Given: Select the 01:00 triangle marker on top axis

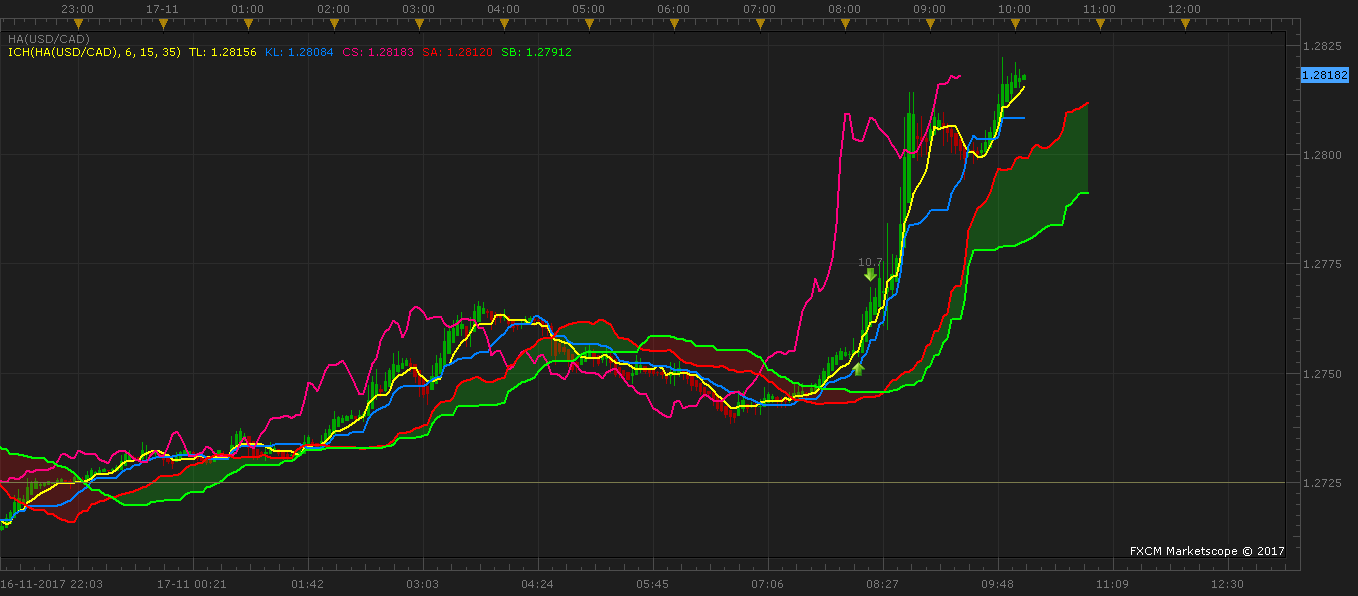Looking at the screenshot, I should 248,23.
